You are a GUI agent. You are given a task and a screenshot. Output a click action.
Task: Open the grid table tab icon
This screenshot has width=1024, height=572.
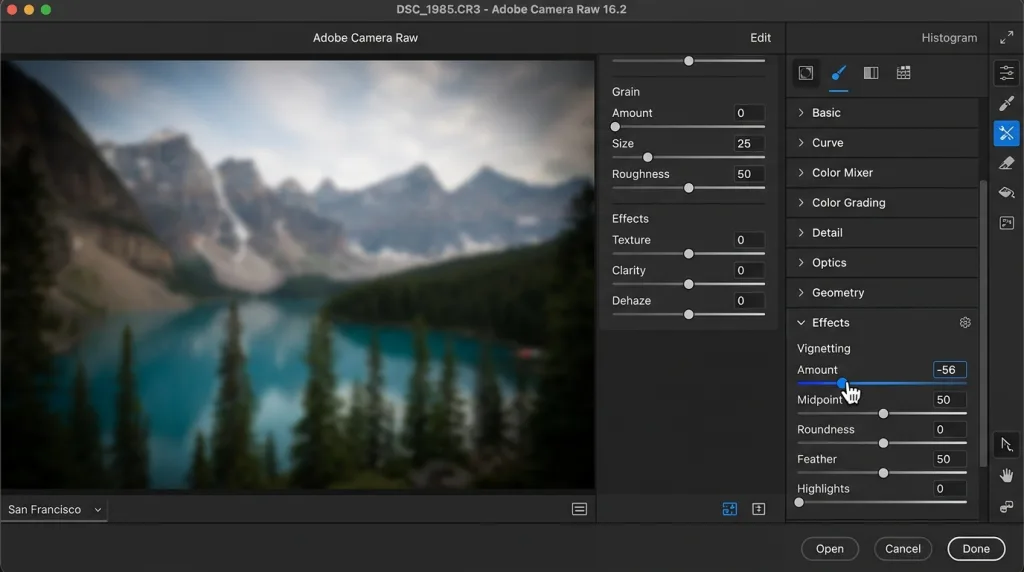pyautogui.click(x=904, y=73)
